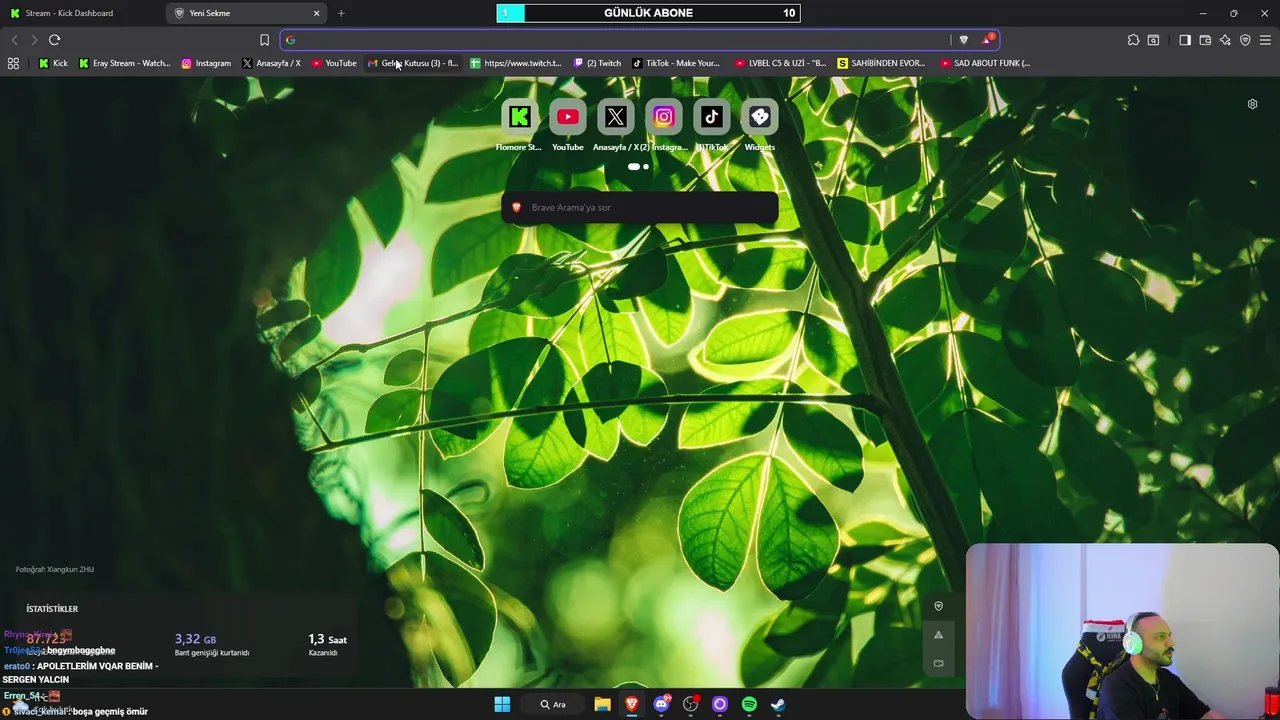Click the Windows Start button
Viewport: 1280px width, 720px height.
pos(502,704)
